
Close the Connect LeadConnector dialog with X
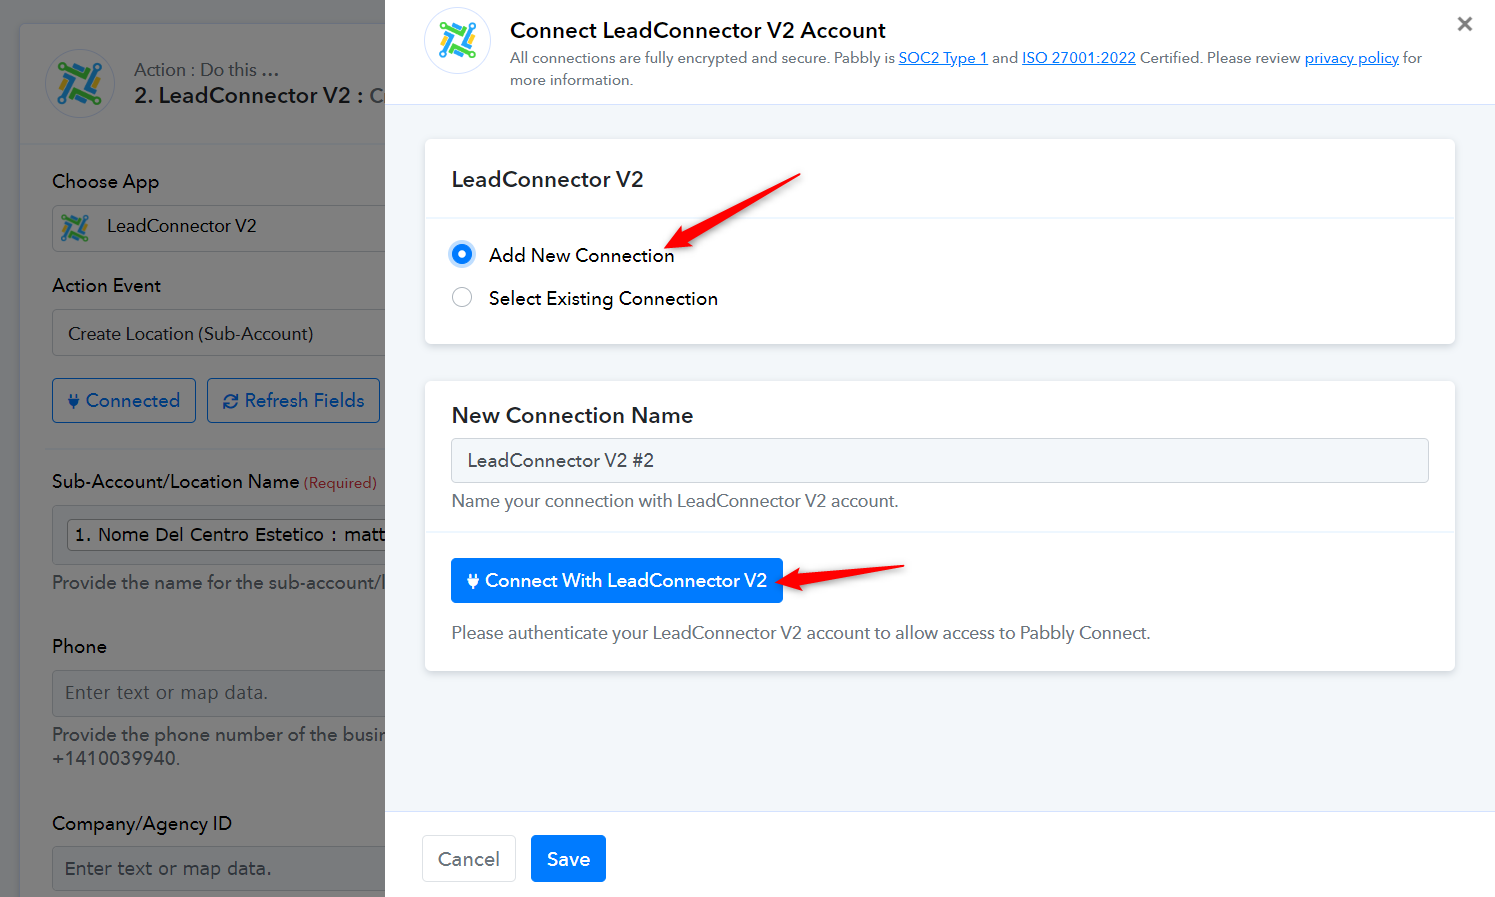click(x=1464, y=24)
